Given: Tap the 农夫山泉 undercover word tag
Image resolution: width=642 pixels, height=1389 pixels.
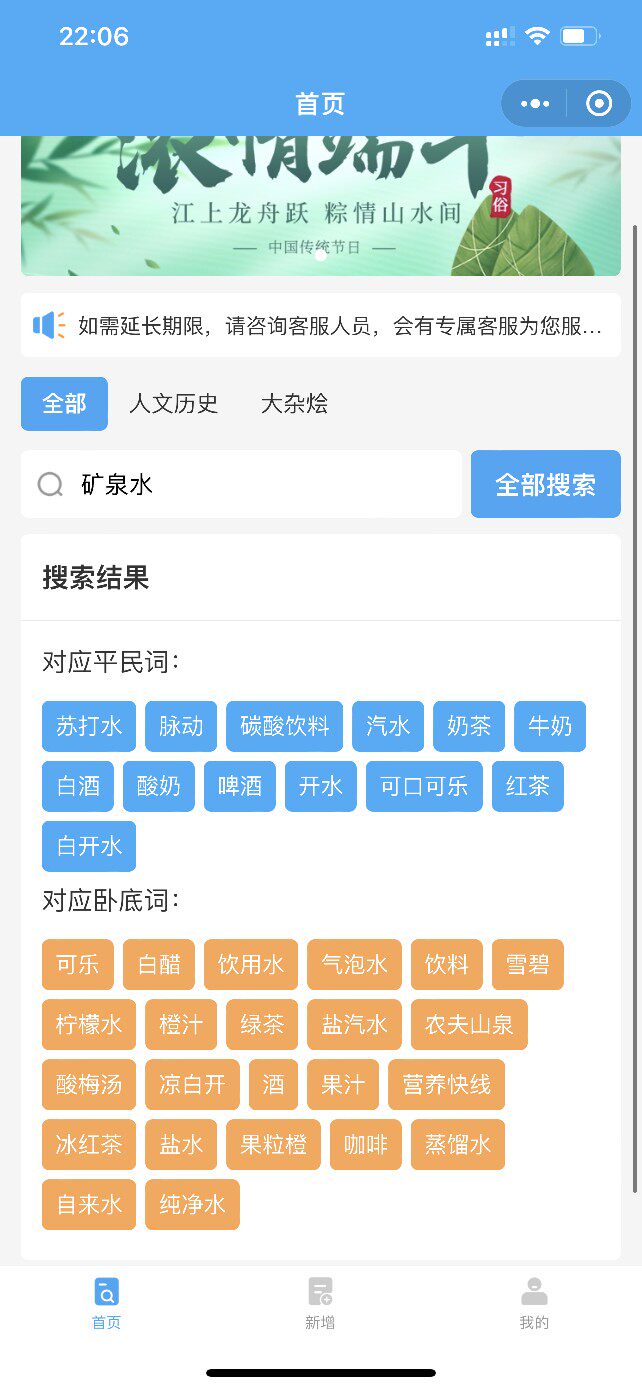Looking at the screenshot, I should coord(469,1024).
